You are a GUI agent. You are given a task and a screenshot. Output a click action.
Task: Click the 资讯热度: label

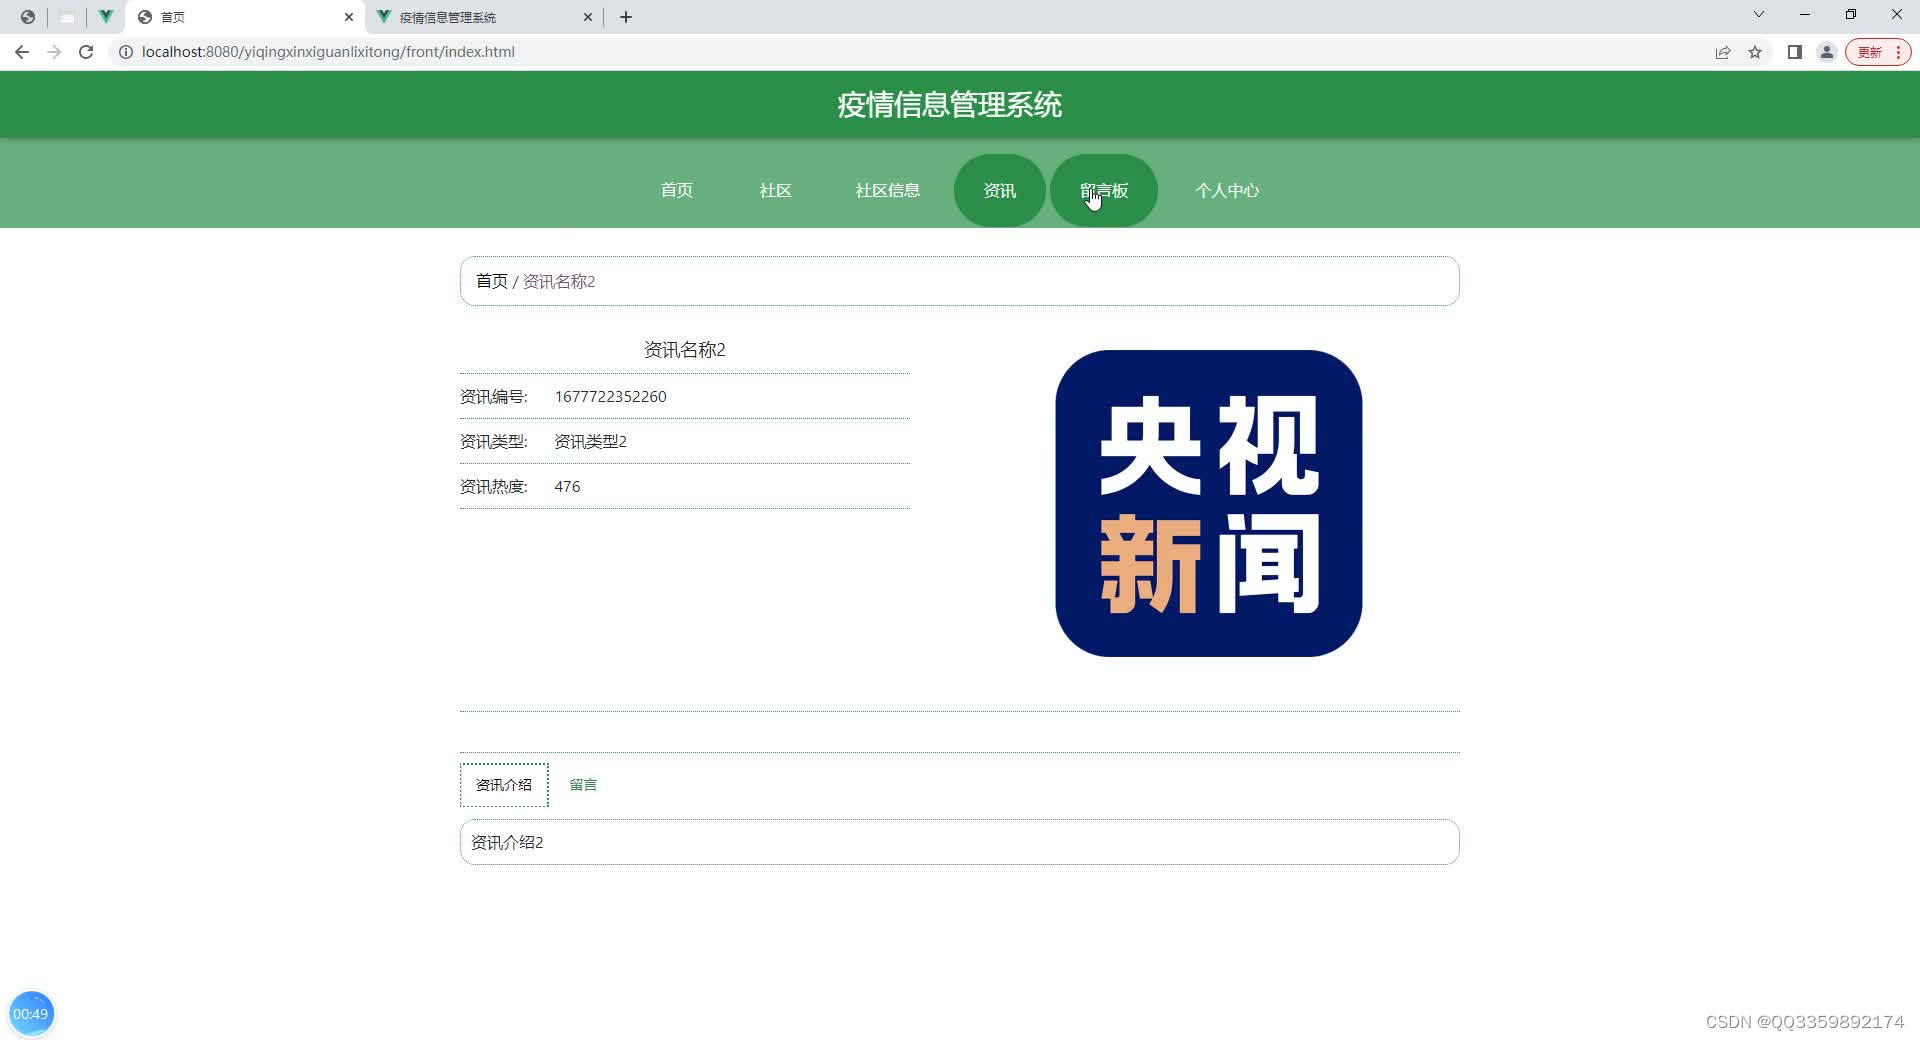[x=494, y=487]
